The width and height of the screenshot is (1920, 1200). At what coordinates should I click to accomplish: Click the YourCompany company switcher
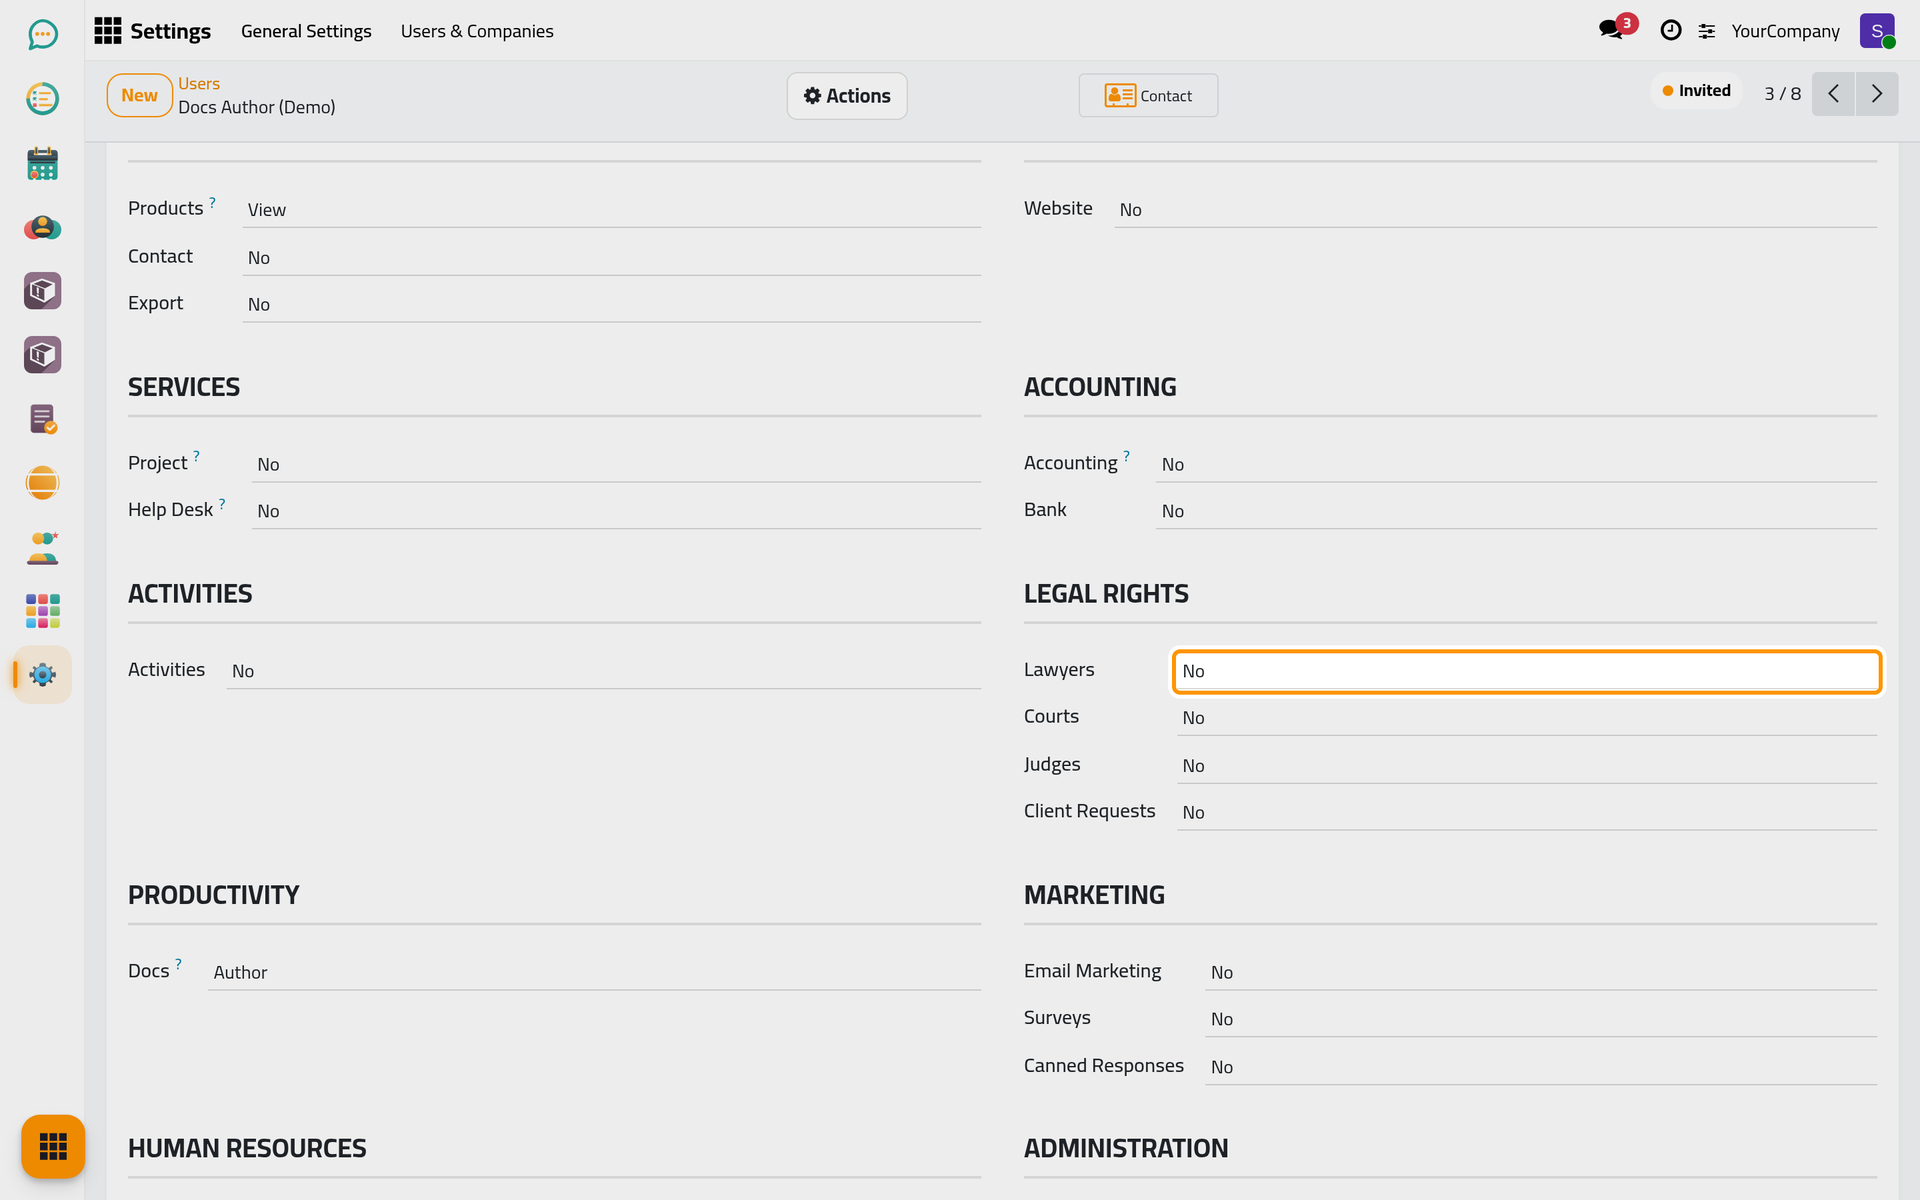tap(1785, 31)
